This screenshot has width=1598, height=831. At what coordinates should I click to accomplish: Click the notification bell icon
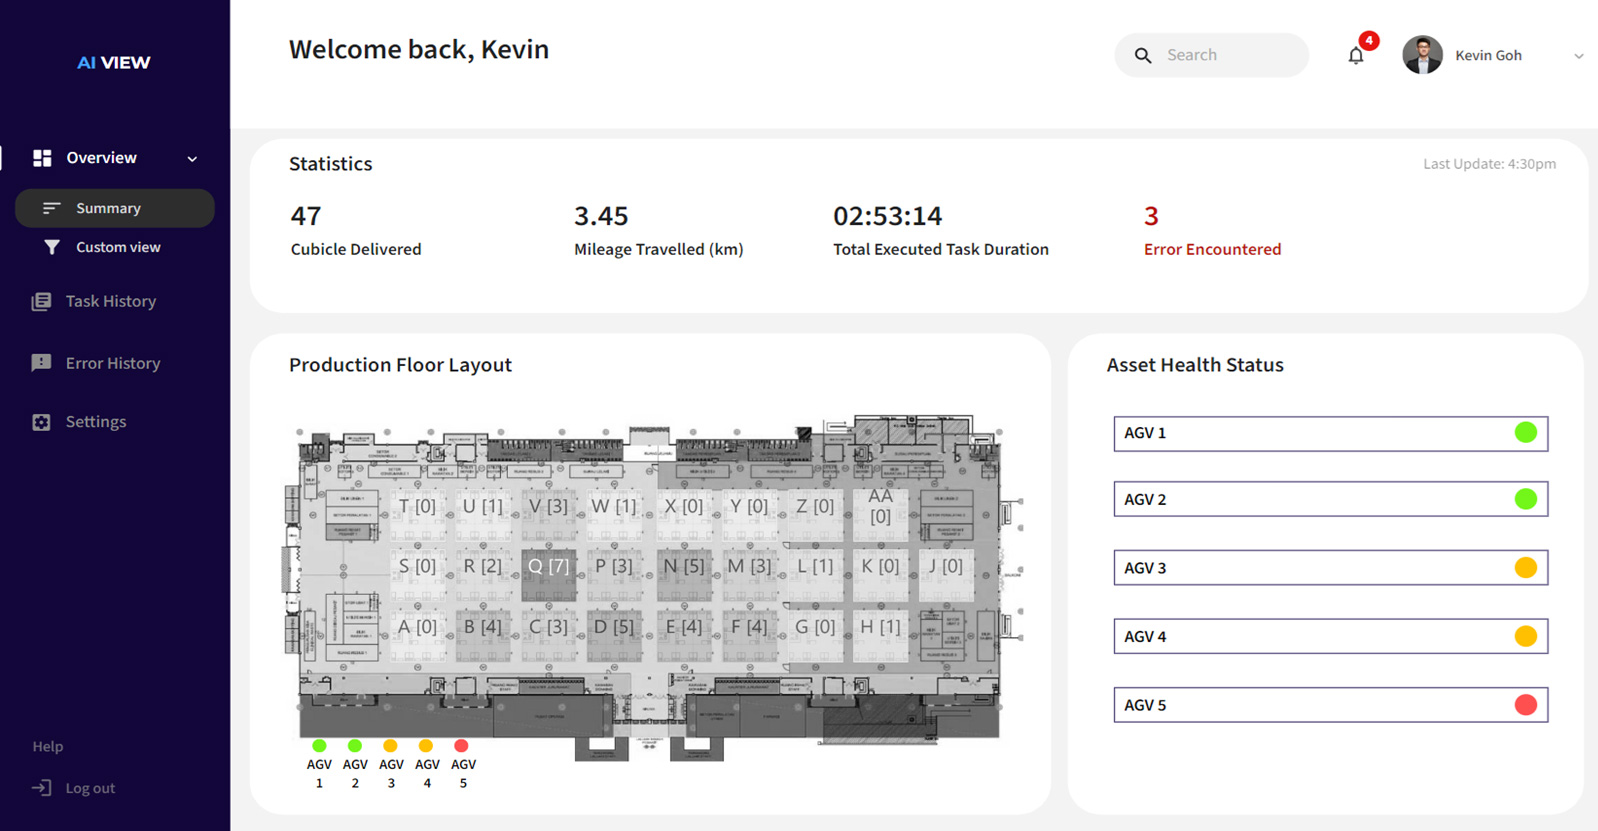[1356, 56]
